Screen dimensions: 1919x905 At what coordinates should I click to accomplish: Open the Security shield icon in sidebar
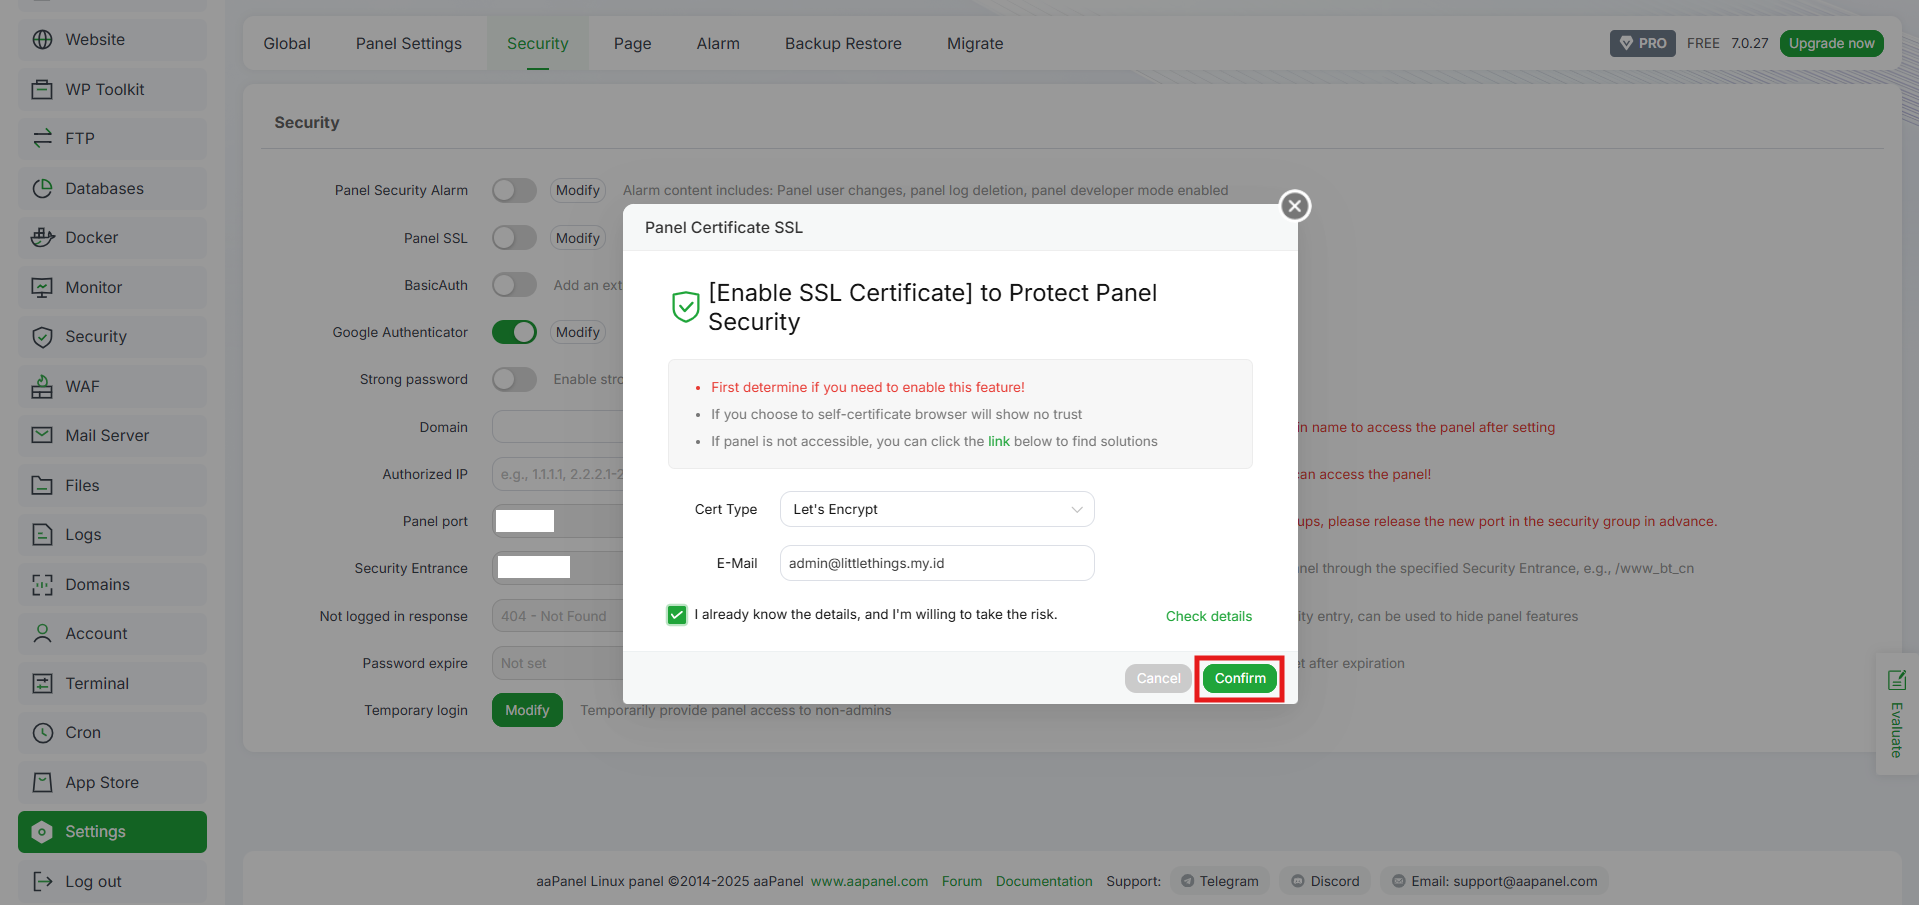coord(42,337)
